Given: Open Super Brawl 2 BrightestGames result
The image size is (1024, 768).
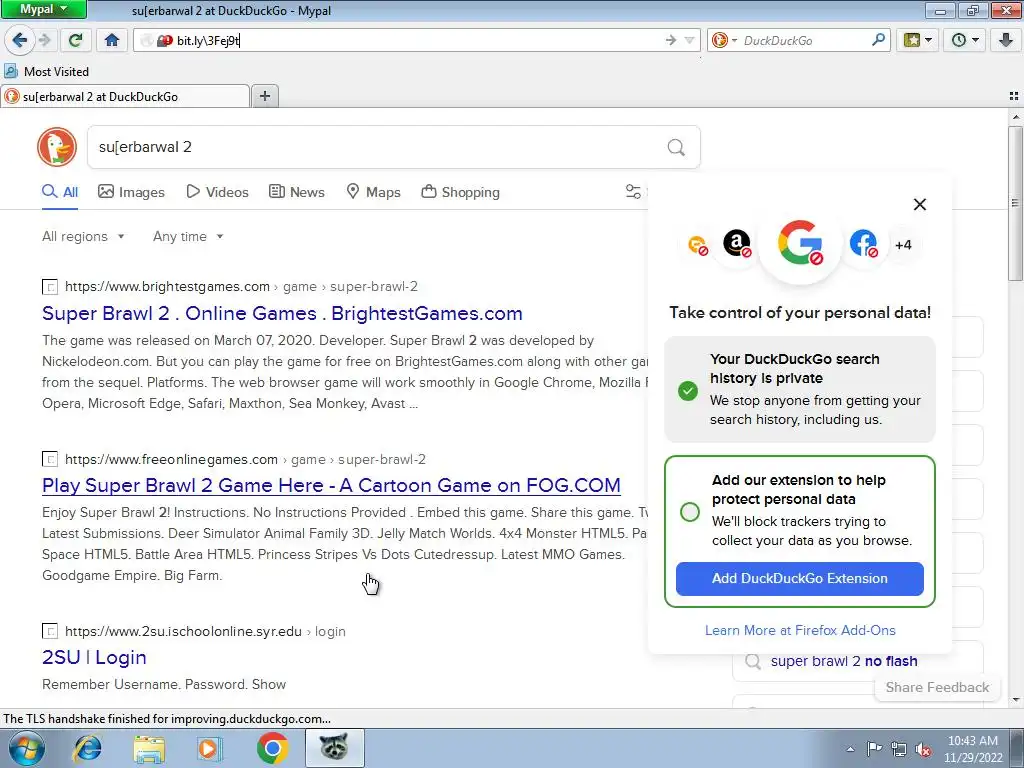Looking at the screenshot, I should [x=282, y=313].
